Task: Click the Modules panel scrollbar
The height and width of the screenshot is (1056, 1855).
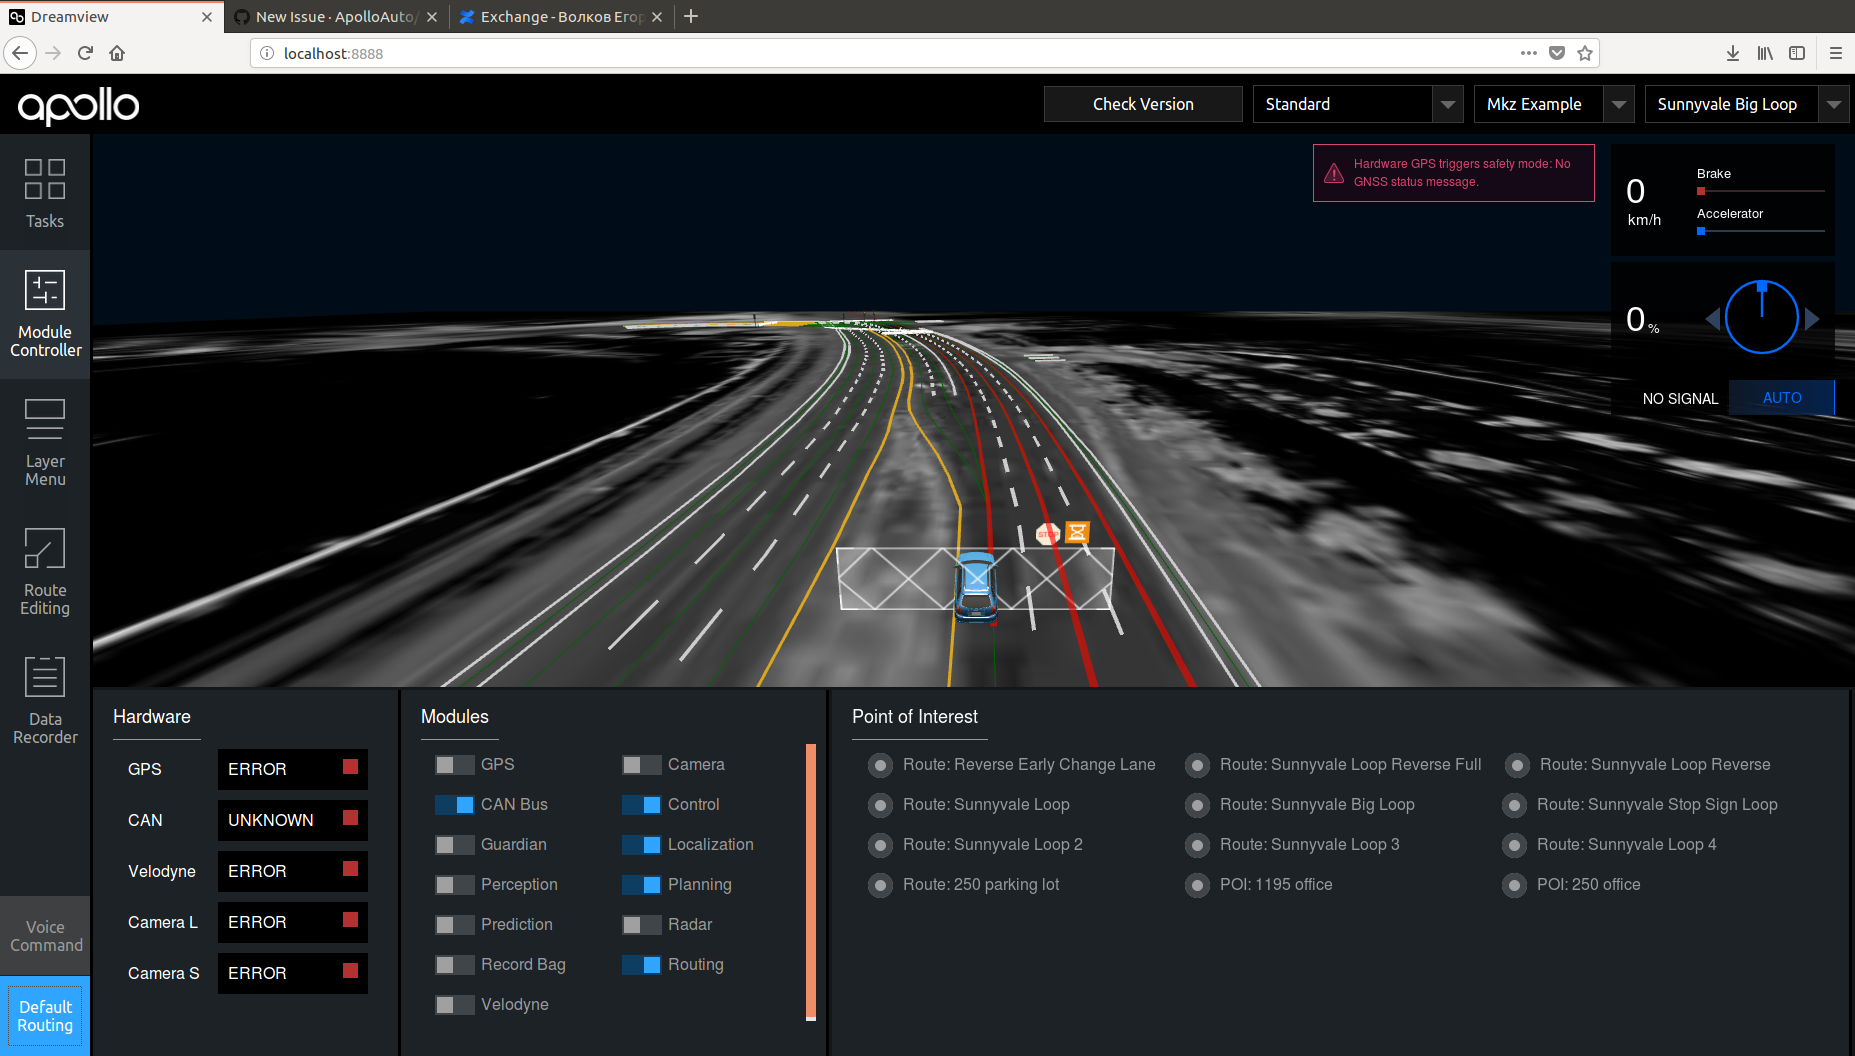Action: 811,882
